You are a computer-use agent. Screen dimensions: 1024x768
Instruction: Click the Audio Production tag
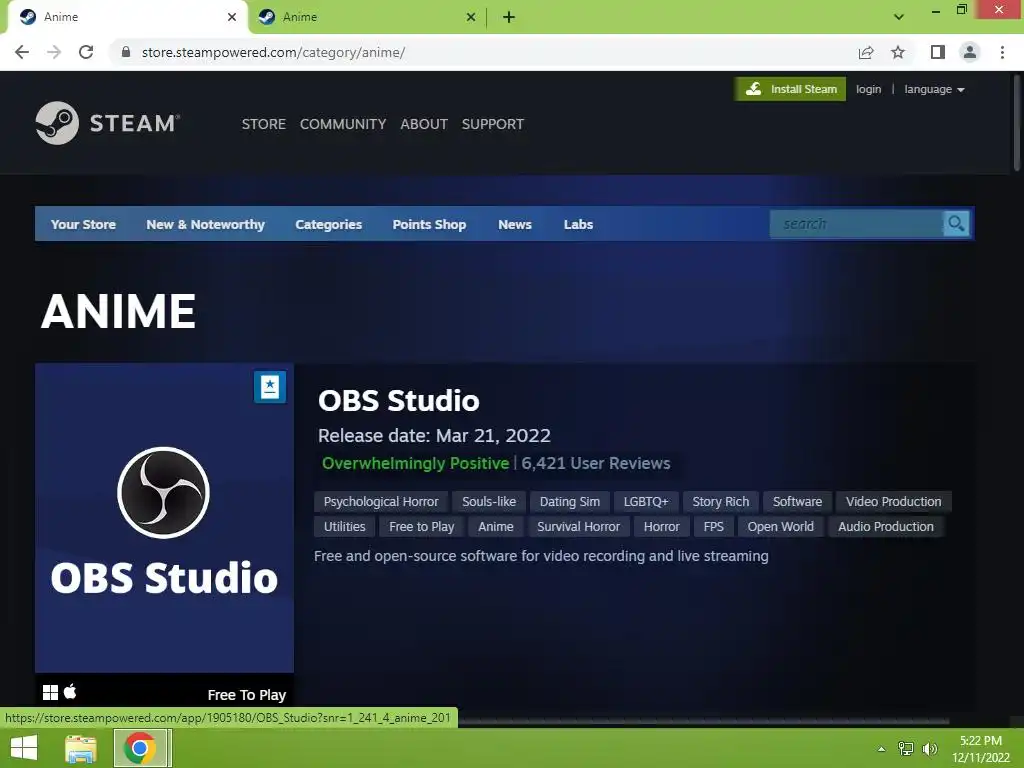(886, 526)
